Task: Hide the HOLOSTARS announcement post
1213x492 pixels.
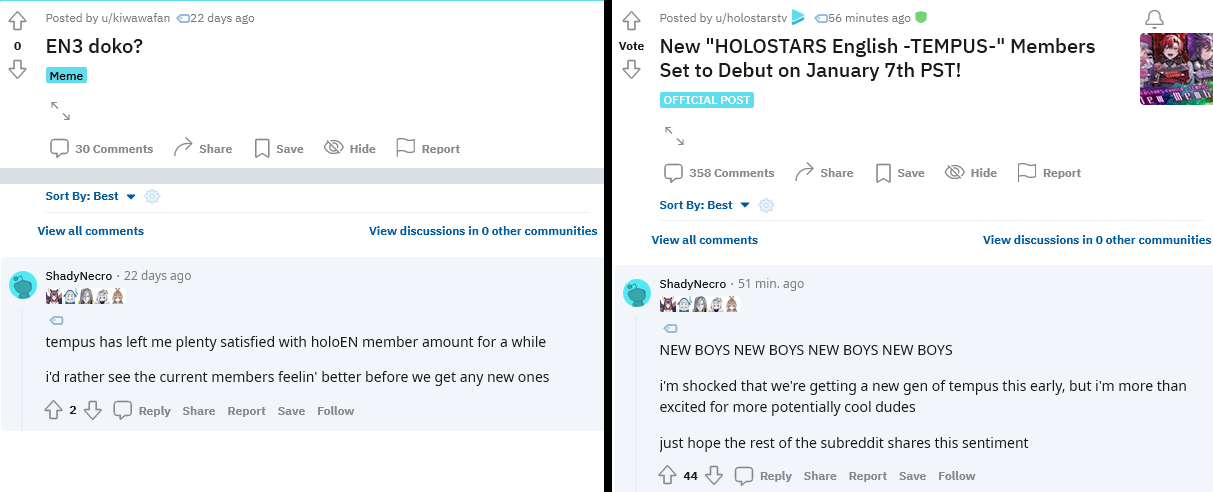Action: point(971,172)
